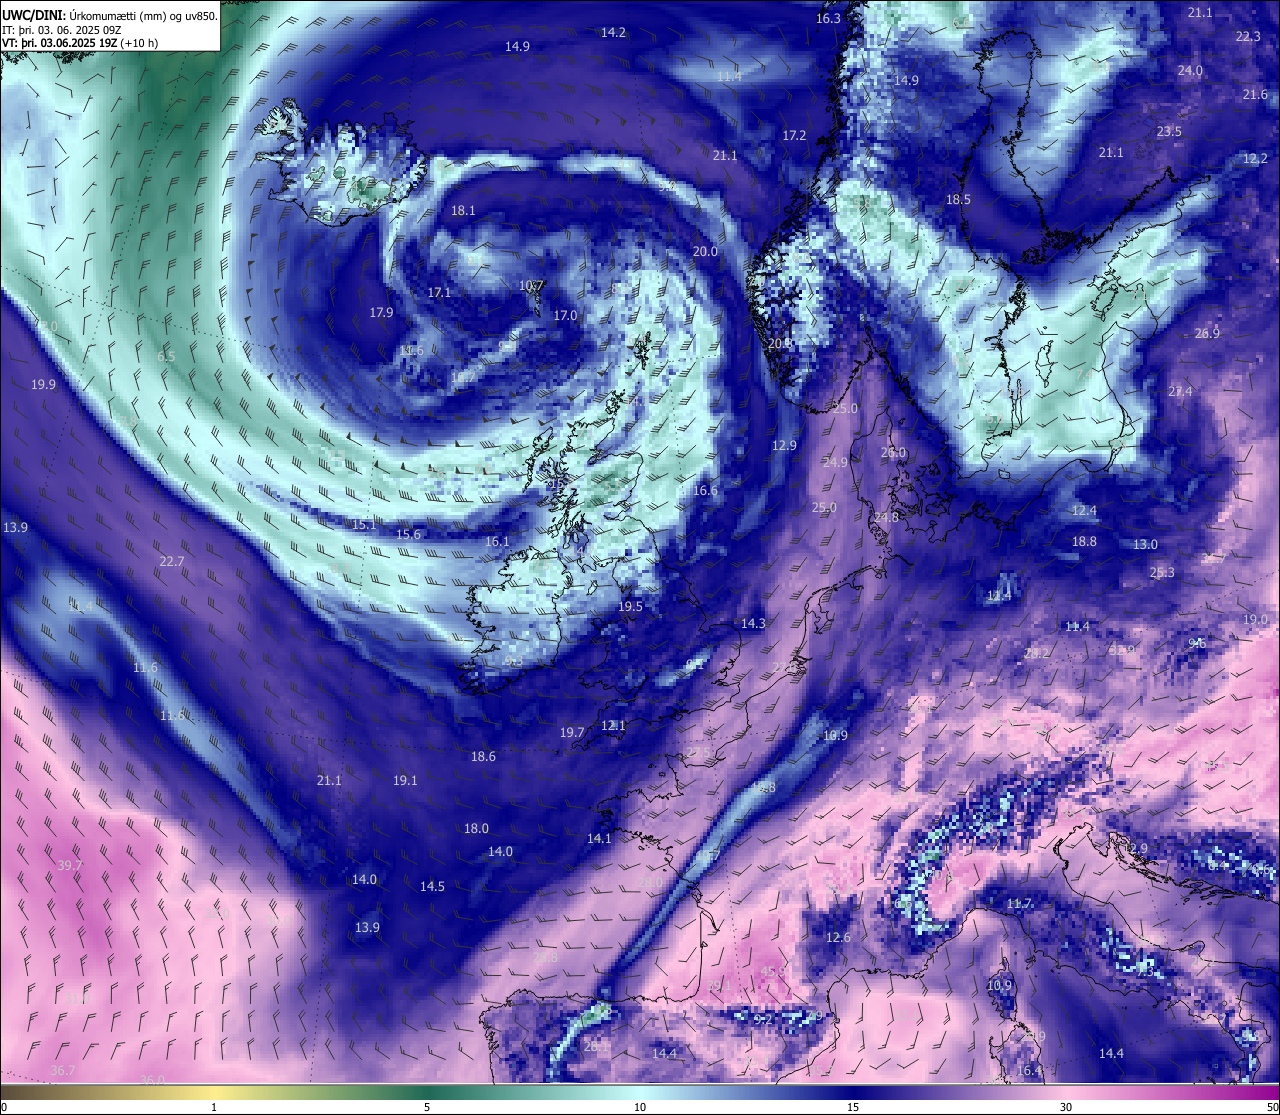Click the 15.1 value label
Viewport: 1280px width, 1115px height.
tap(364, 524)
